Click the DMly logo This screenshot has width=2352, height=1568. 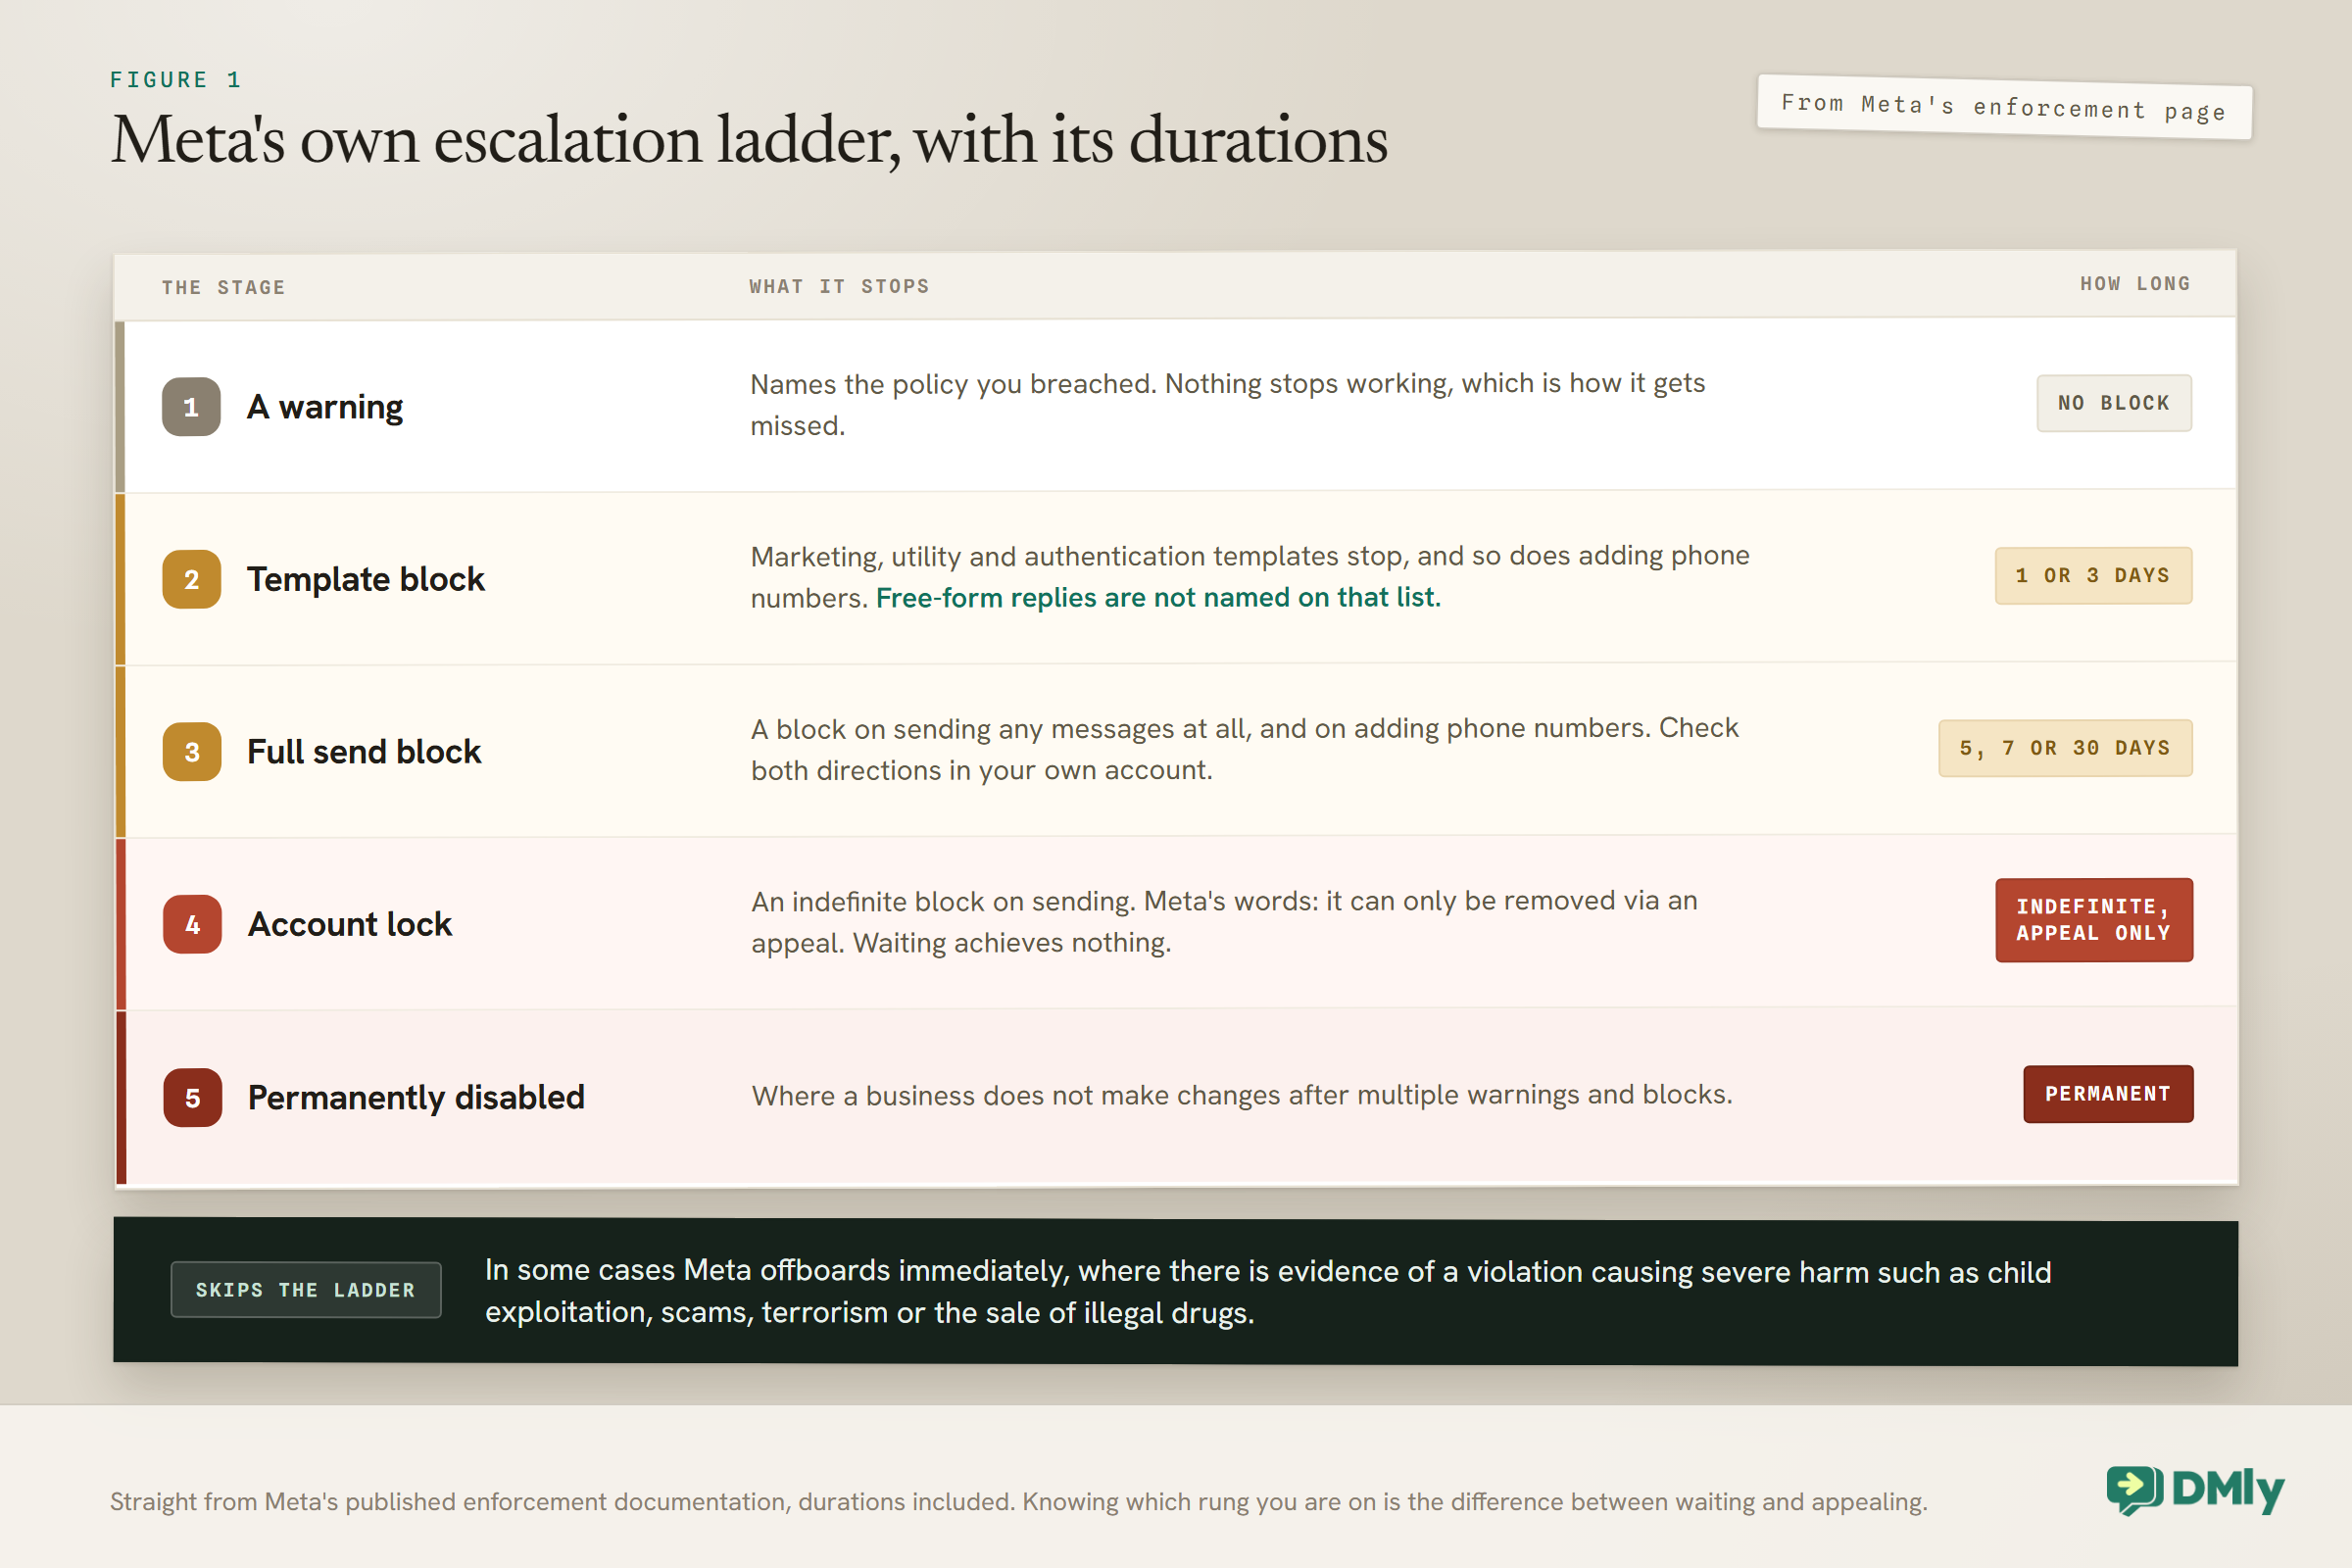tap(2195, 1490)
